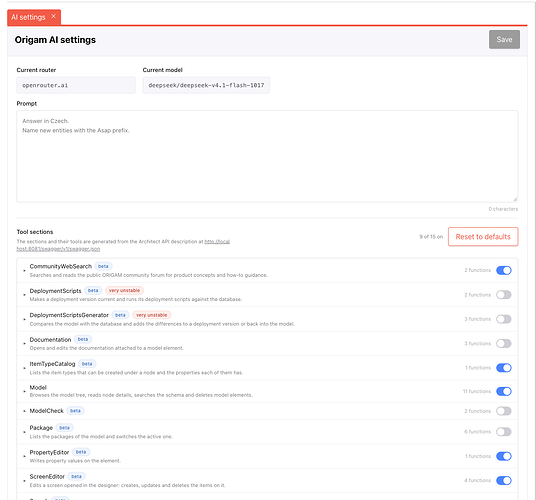
Task: Select the ModelCheck section title
Action: [46, 411]
